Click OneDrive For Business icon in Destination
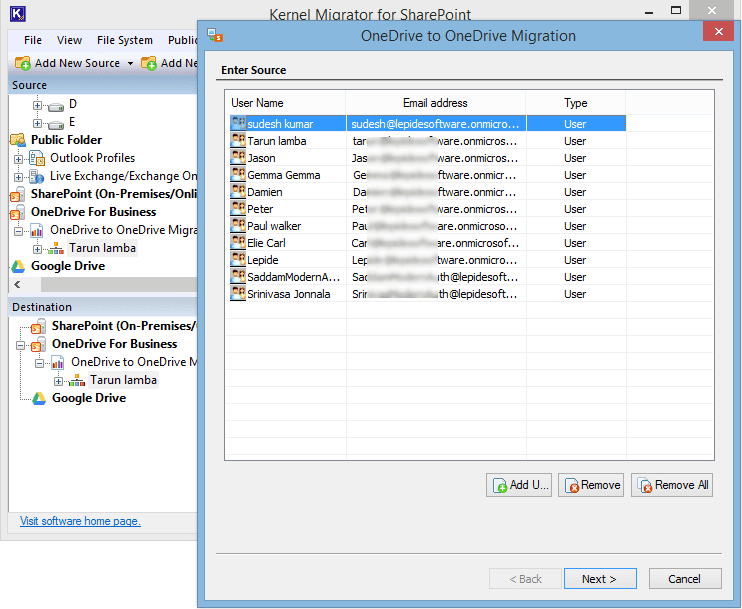This screenshot has height=609, width=742. [x=38, y=344]
